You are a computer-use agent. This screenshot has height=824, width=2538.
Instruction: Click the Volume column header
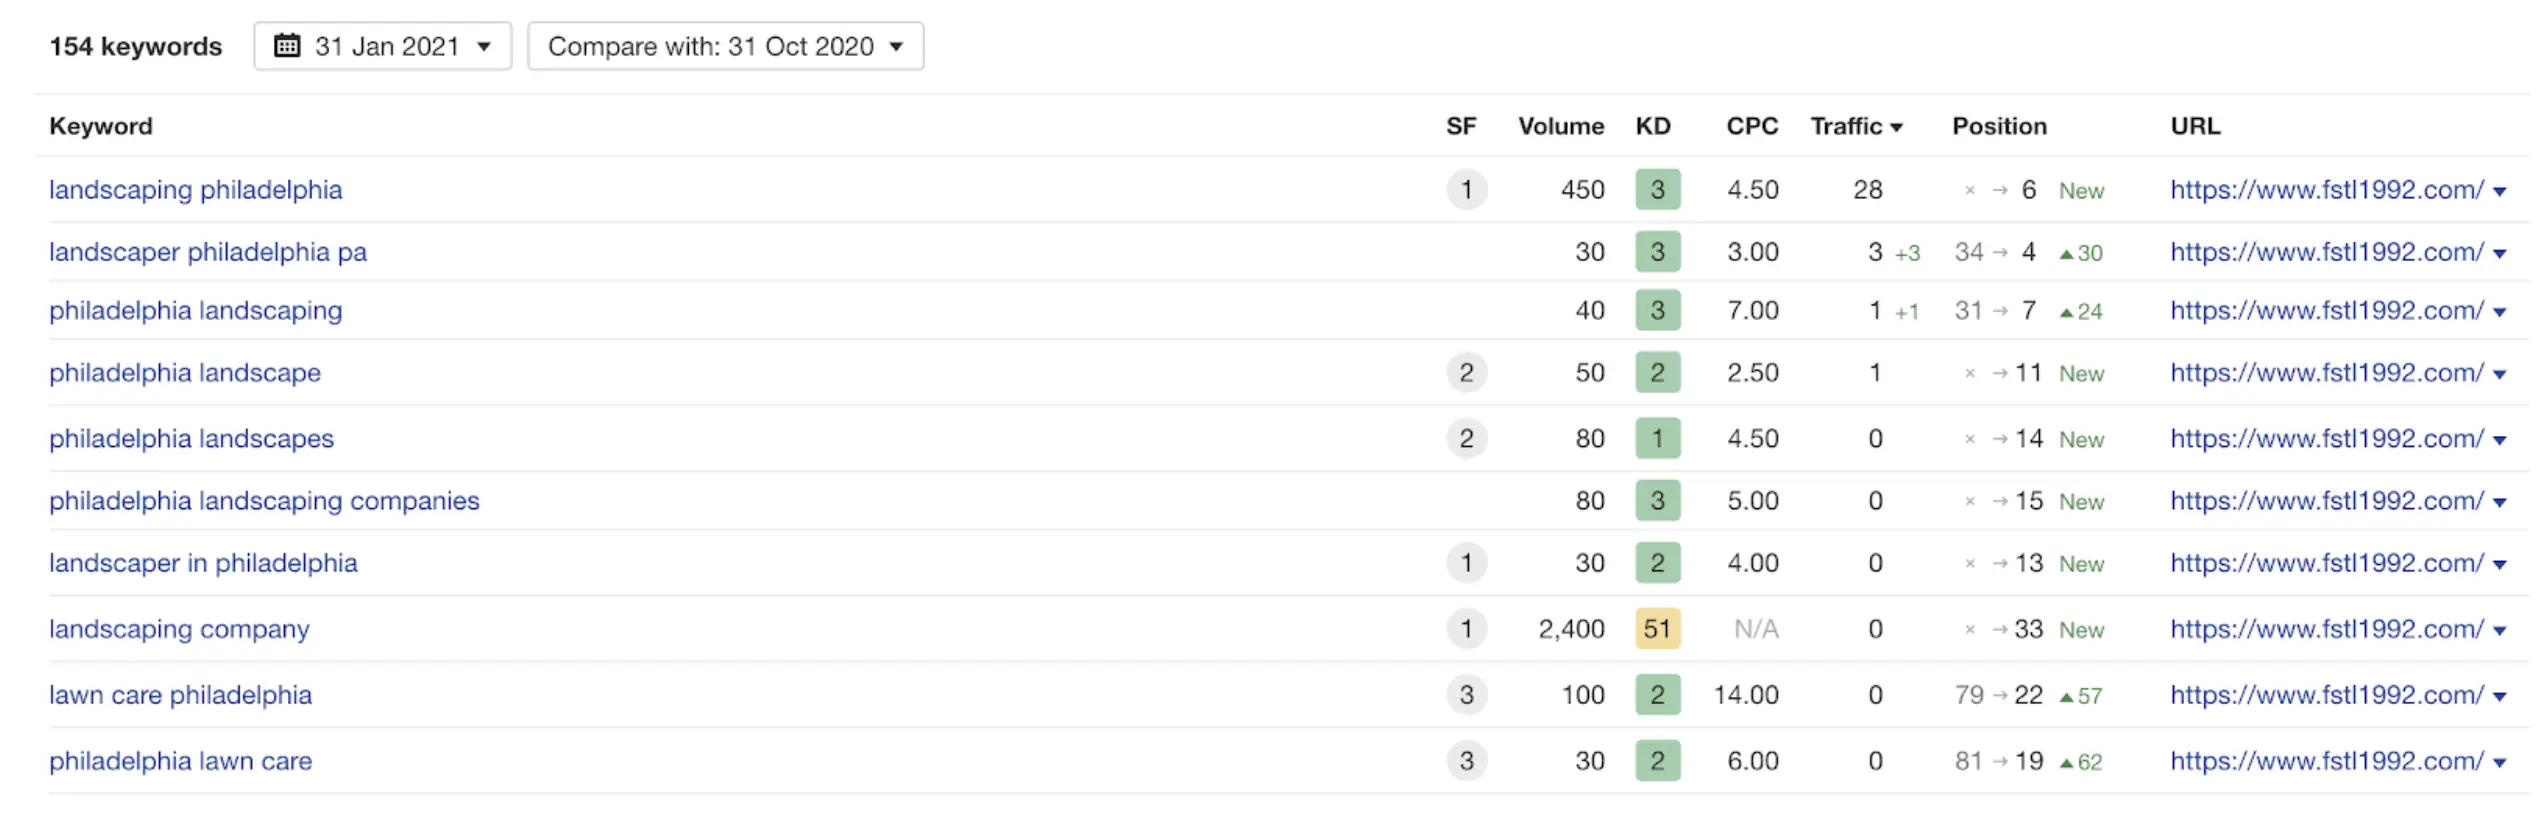[1561, 126]
